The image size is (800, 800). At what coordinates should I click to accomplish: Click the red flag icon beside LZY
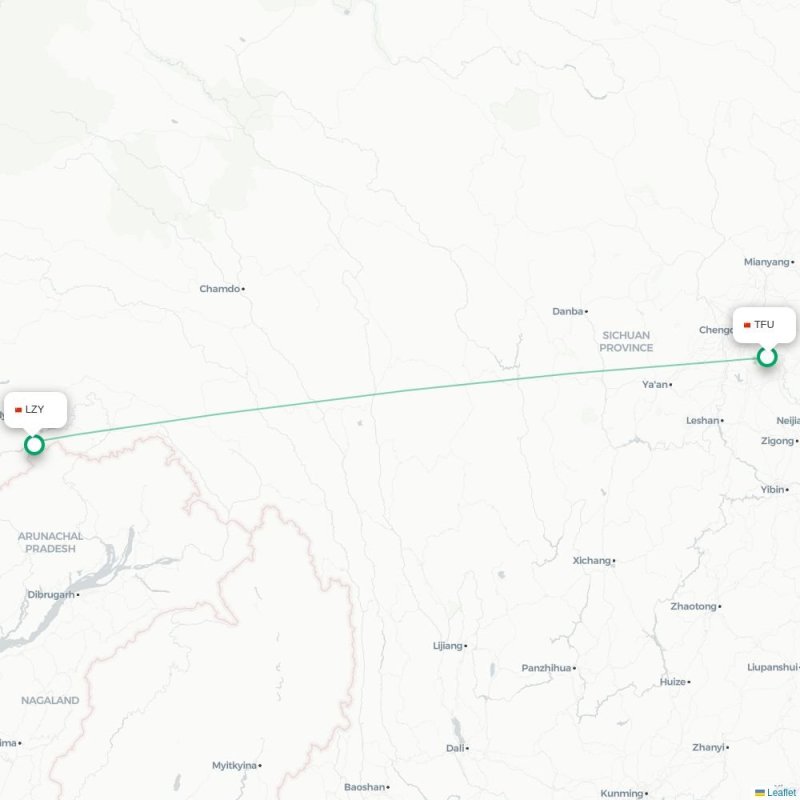pyautogui.click(x=18, y=410)
